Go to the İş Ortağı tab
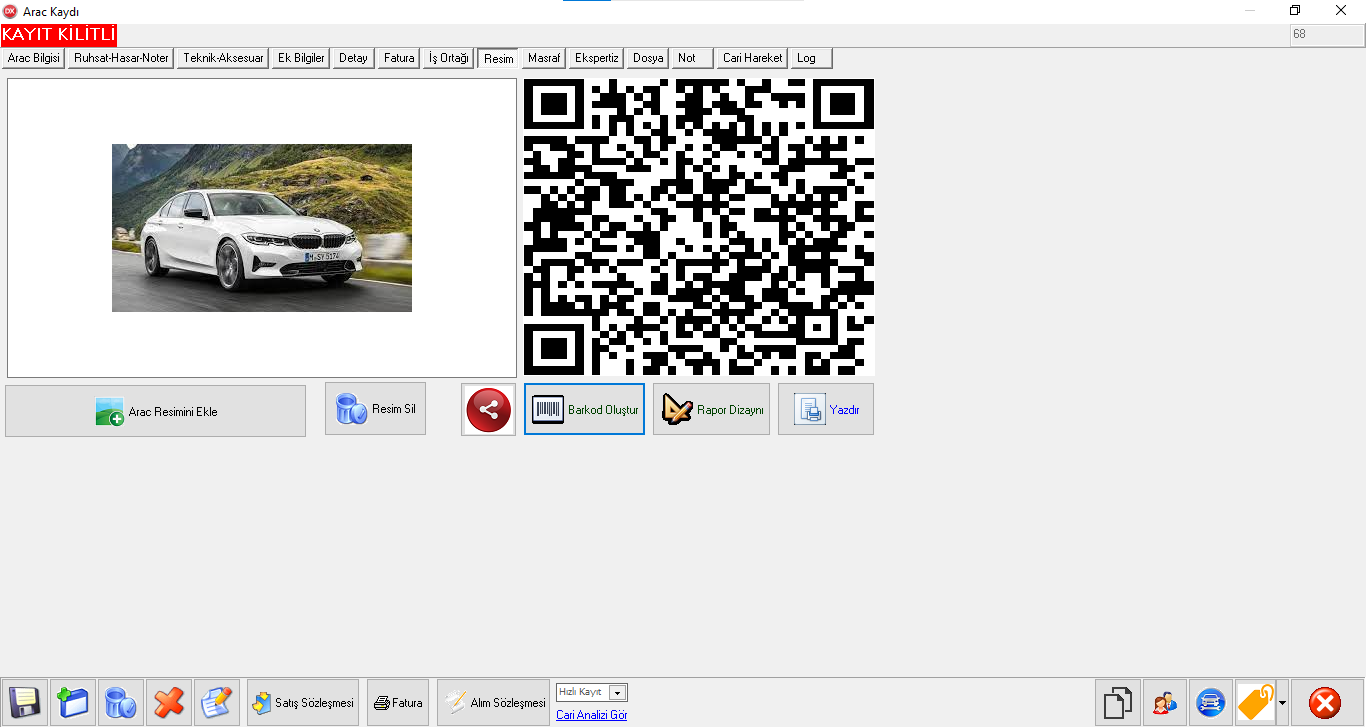1366x727 pixels. coord(448,58)
